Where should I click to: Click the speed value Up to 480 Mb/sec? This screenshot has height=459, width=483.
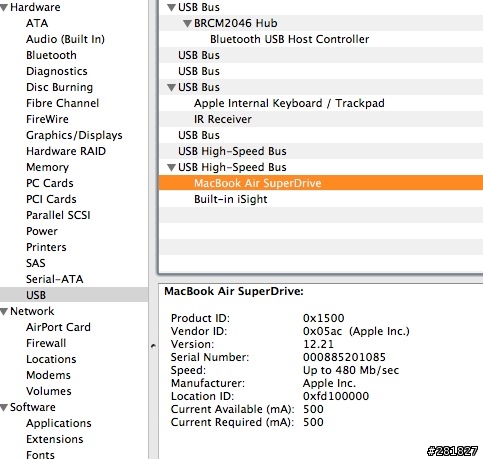(x=351, y=370)
